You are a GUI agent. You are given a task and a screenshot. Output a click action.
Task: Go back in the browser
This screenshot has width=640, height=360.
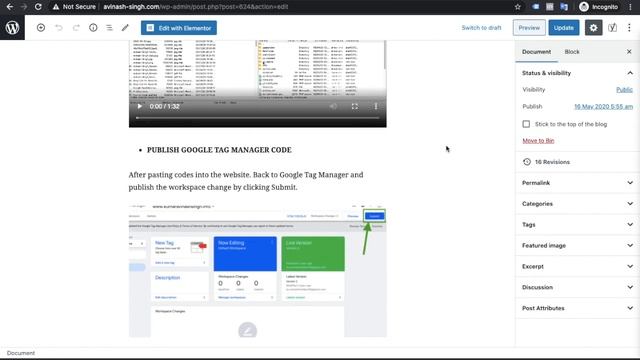[x=10, y=7]
